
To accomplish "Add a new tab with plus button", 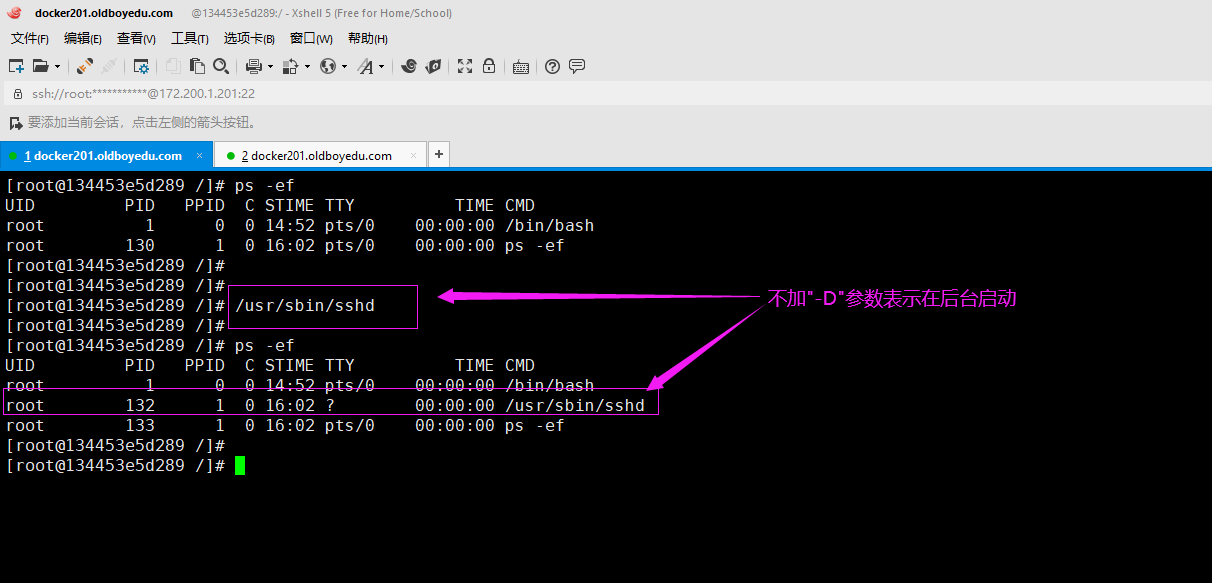I will pyautogui.click(x=438, y=155).
